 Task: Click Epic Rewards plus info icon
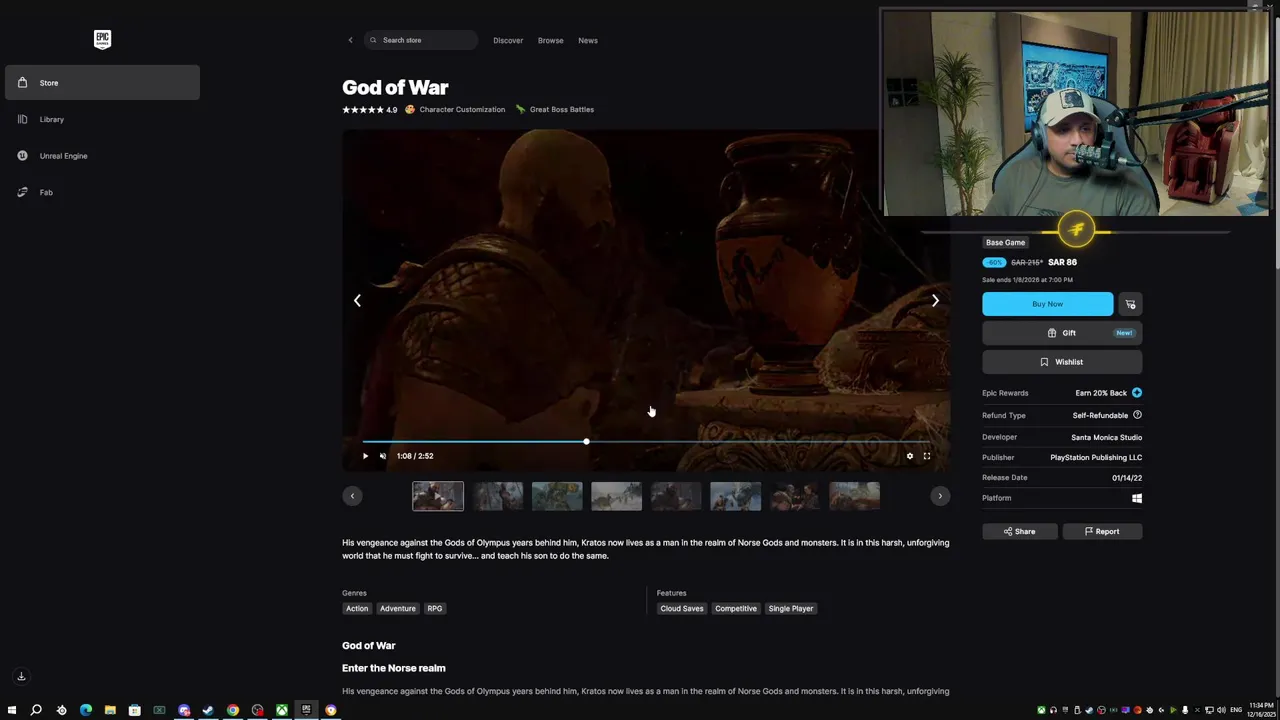coord(1136,393)
